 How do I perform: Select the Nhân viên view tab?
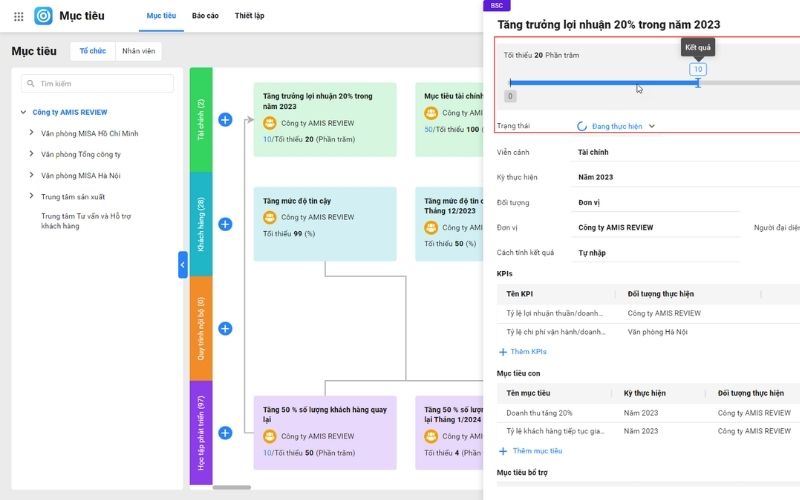138,51
